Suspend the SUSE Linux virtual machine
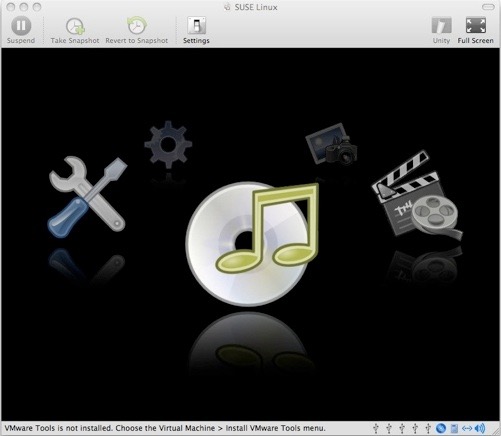This screenshot has width=501, height=436. click(x=21, y=30)
